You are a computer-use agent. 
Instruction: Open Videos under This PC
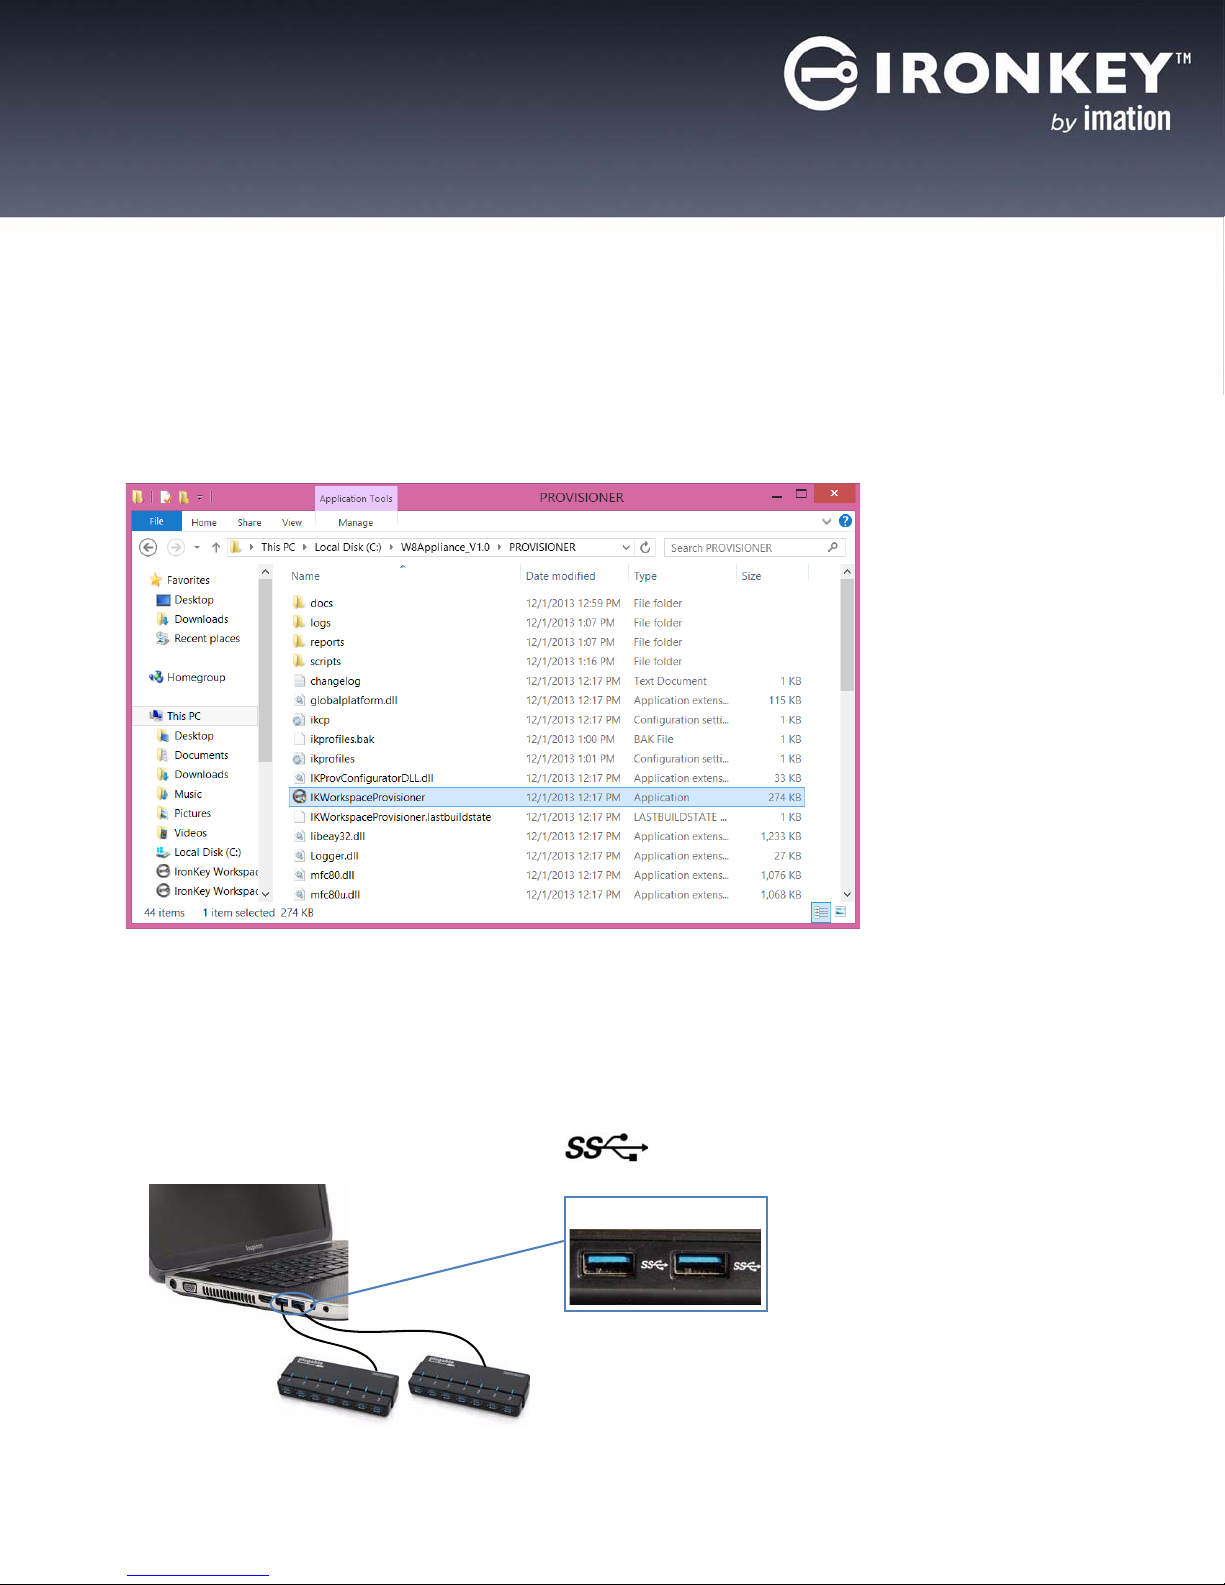190,833
